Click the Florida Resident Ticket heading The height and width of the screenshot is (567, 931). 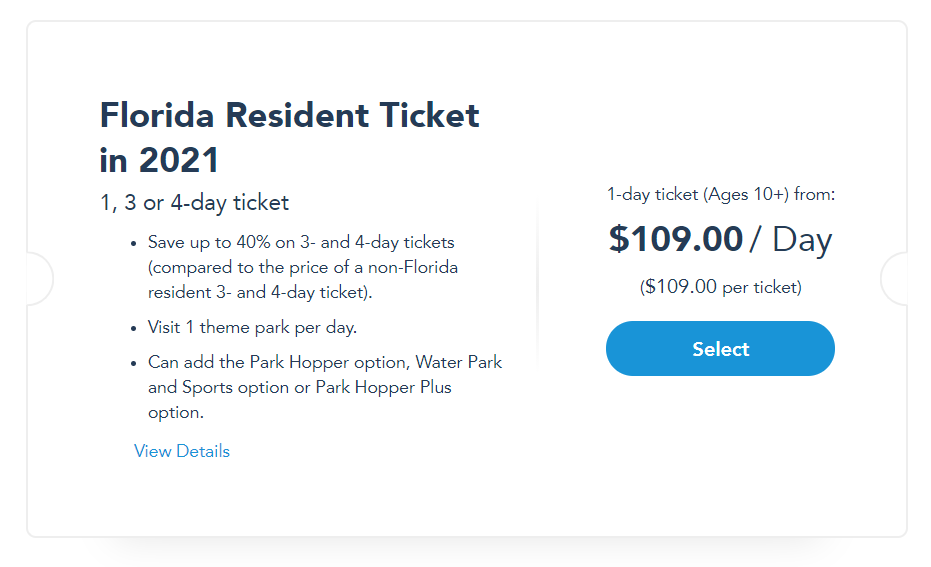tap(290, 116)
